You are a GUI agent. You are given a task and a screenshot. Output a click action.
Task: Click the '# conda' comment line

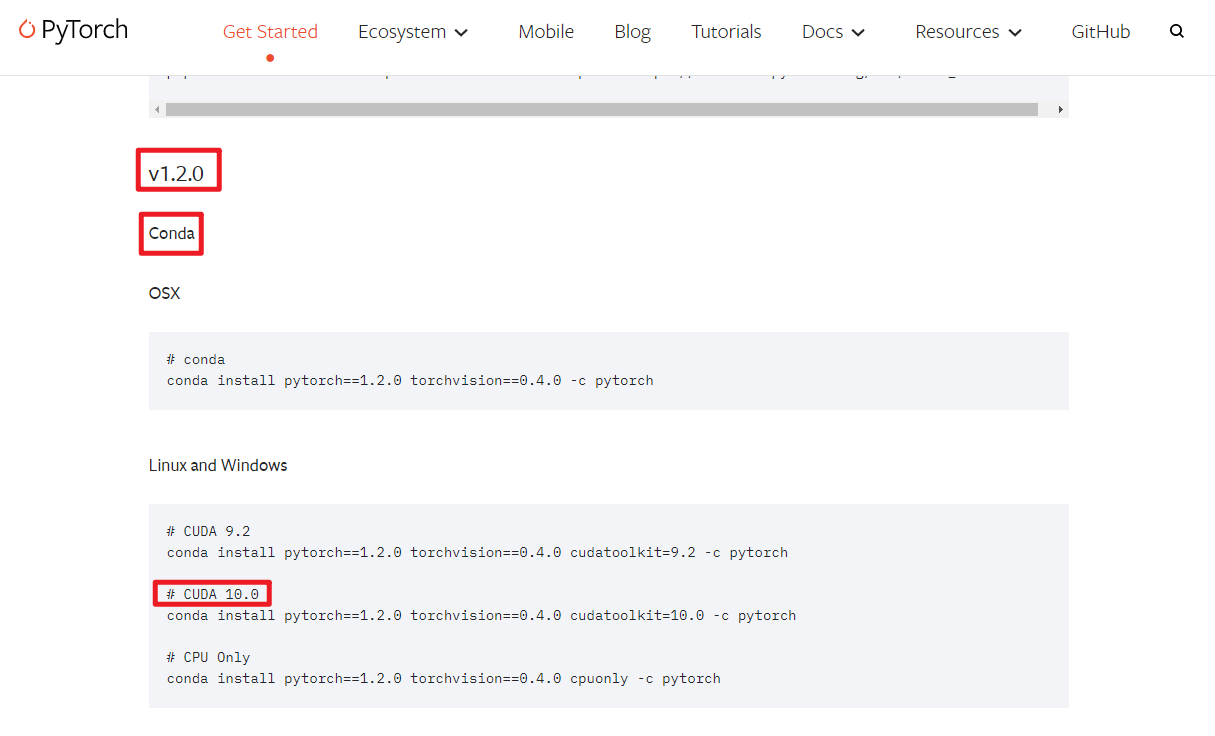click(x=196, y=359)
